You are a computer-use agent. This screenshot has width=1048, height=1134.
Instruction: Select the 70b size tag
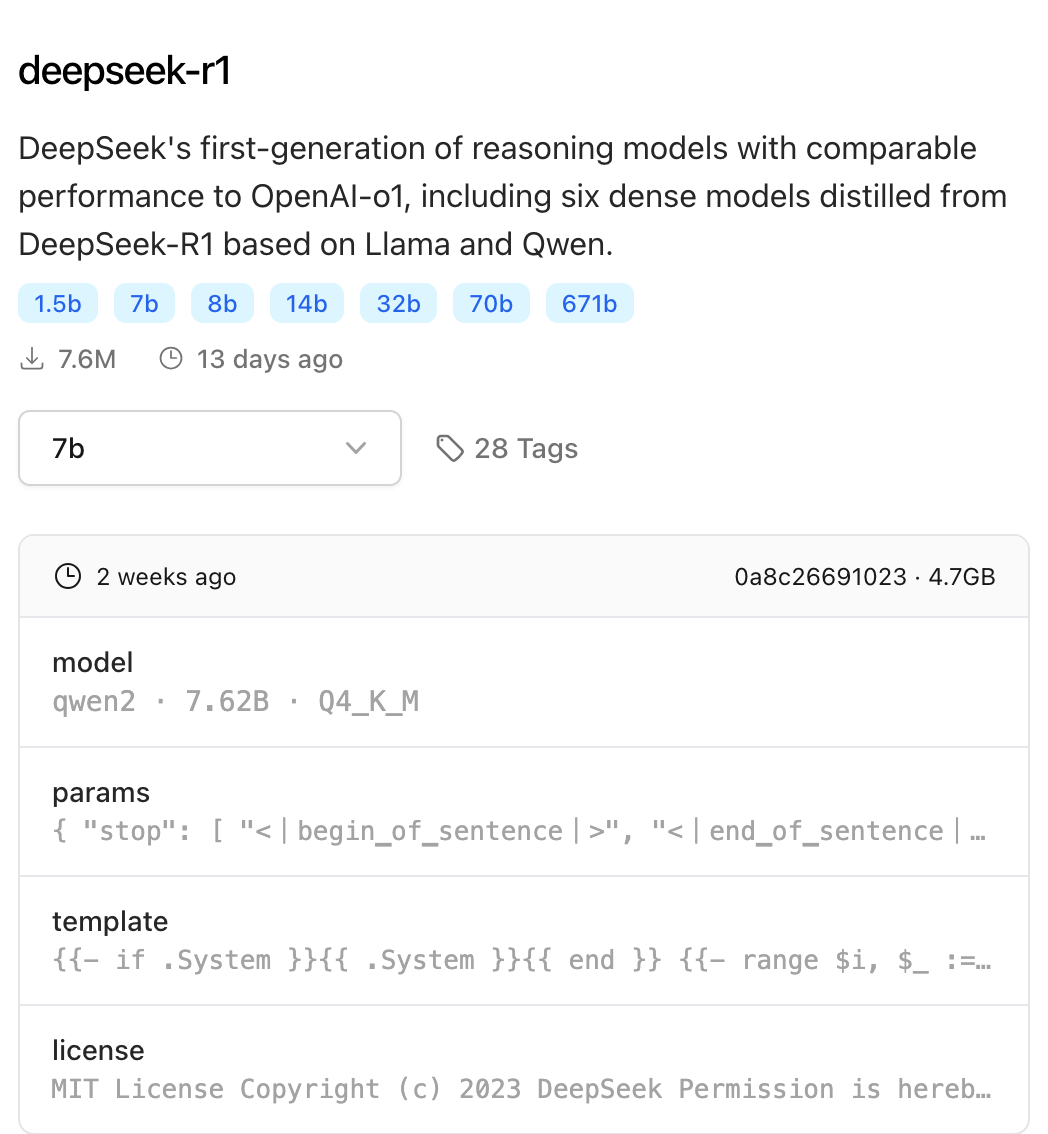coord(491,303)
